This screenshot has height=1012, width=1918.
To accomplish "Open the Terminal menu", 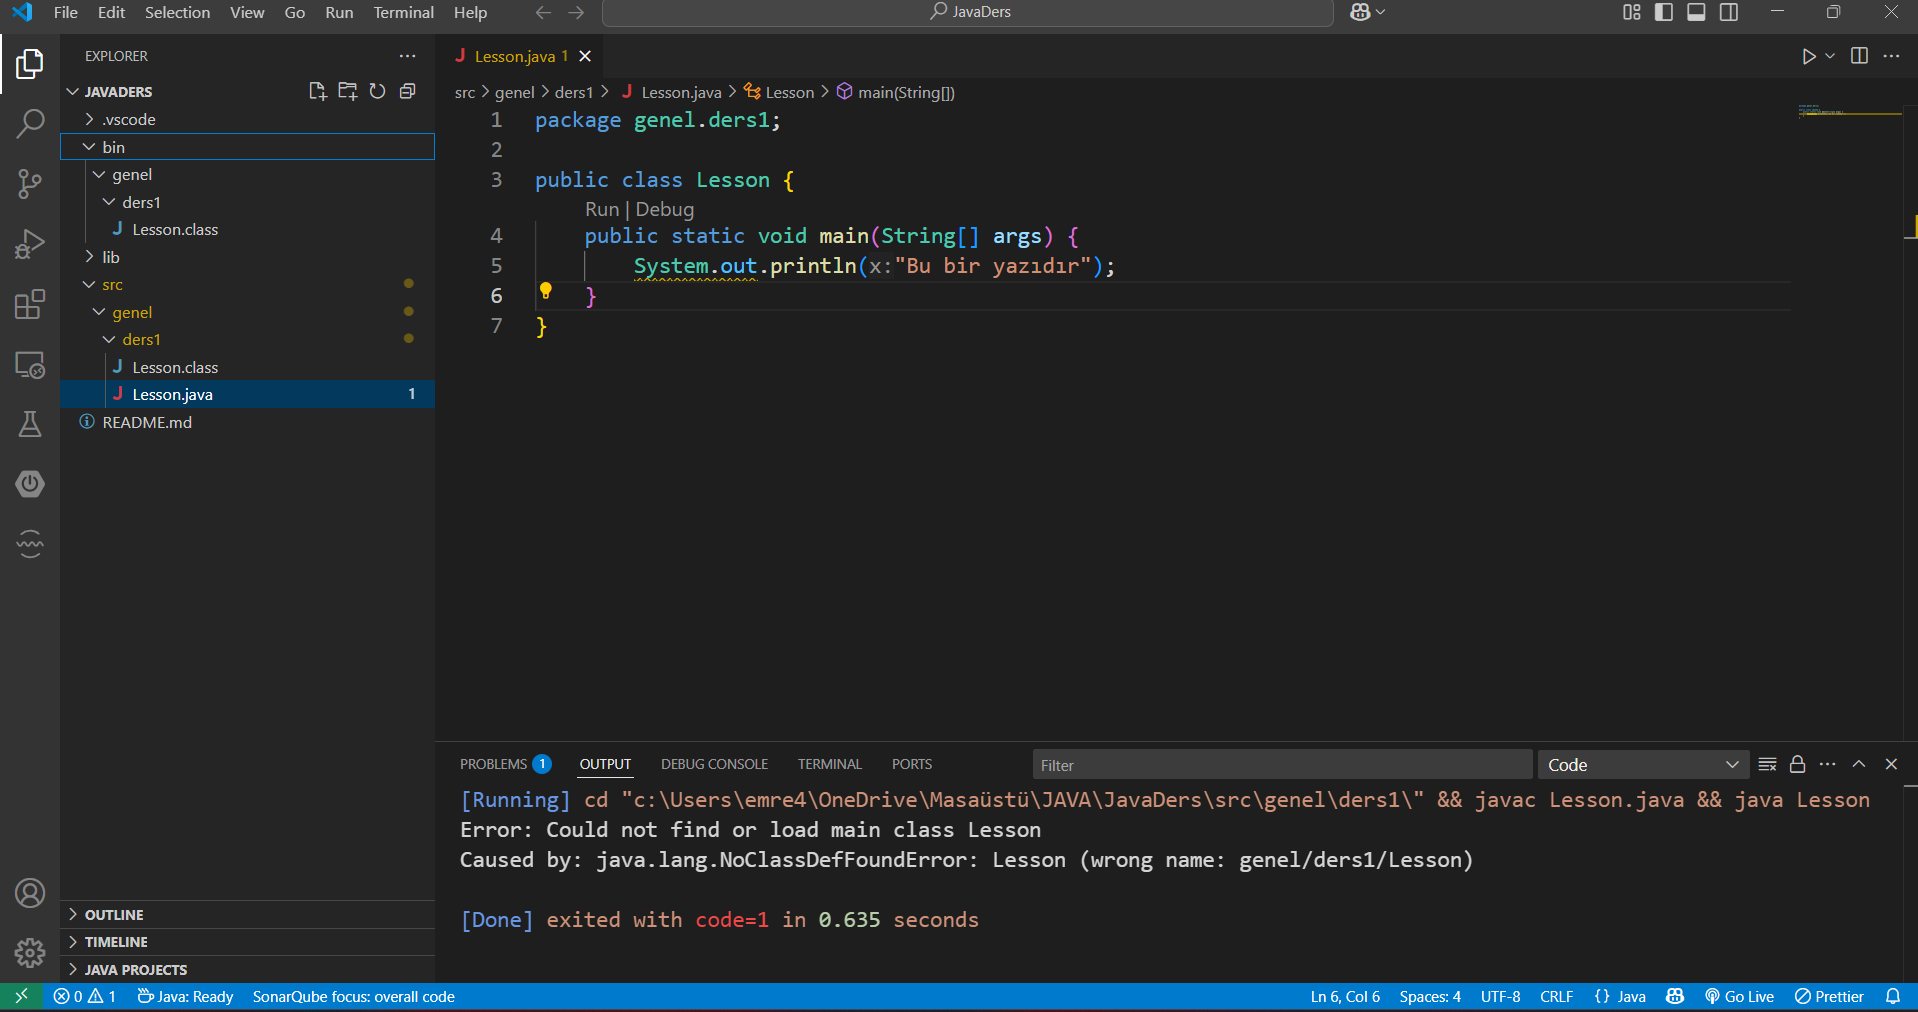I will [x=403, y=12].
